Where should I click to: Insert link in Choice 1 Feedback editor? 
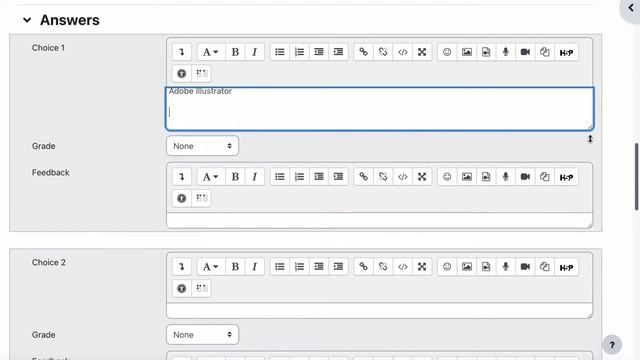coord(363,177)
